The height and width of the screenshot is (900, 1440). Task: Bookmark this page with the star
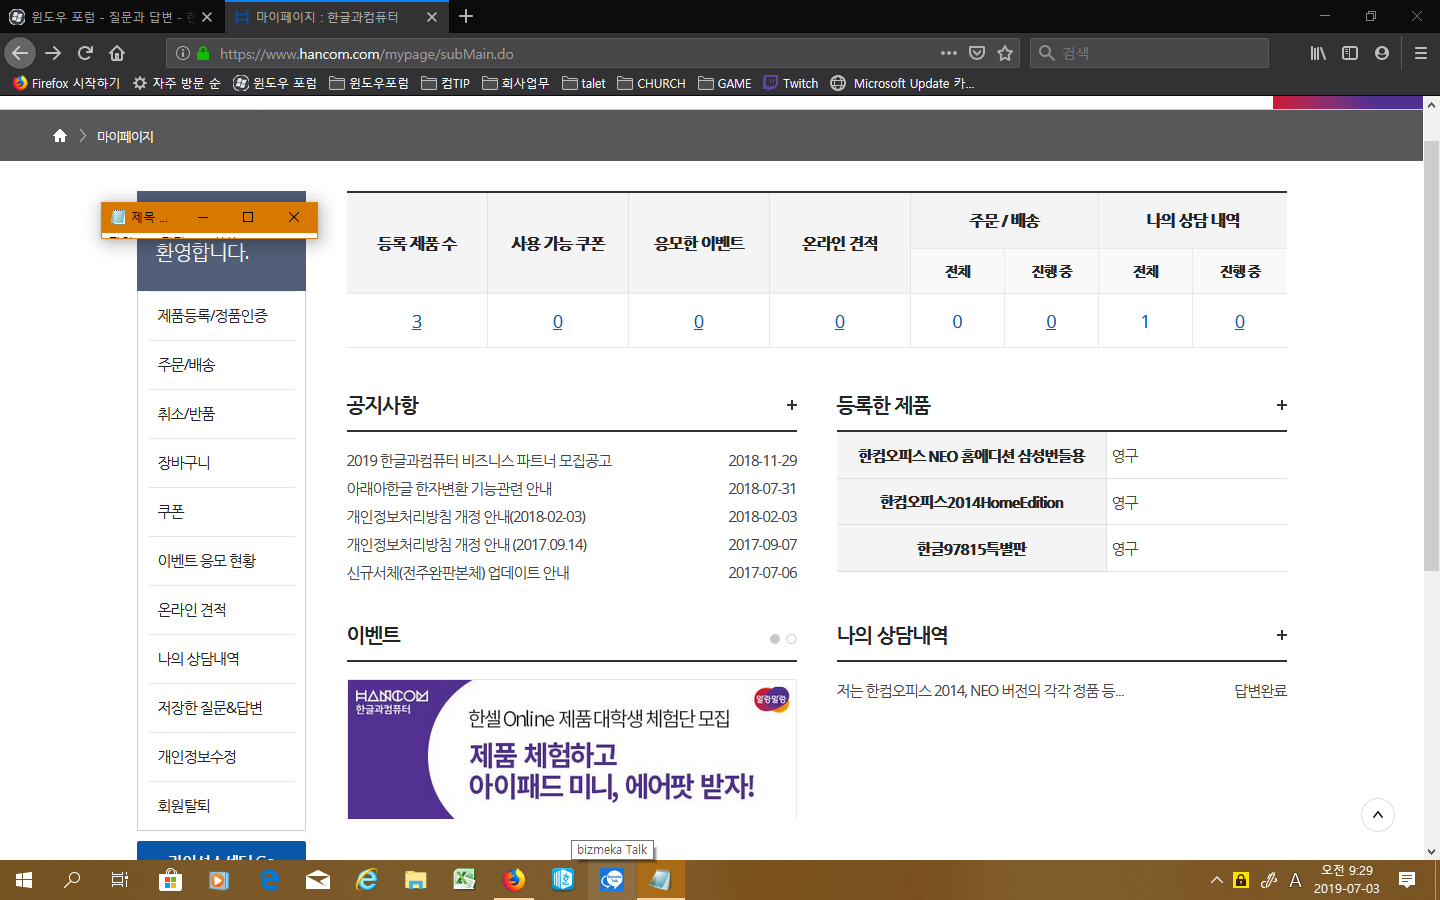(1005, 53)
